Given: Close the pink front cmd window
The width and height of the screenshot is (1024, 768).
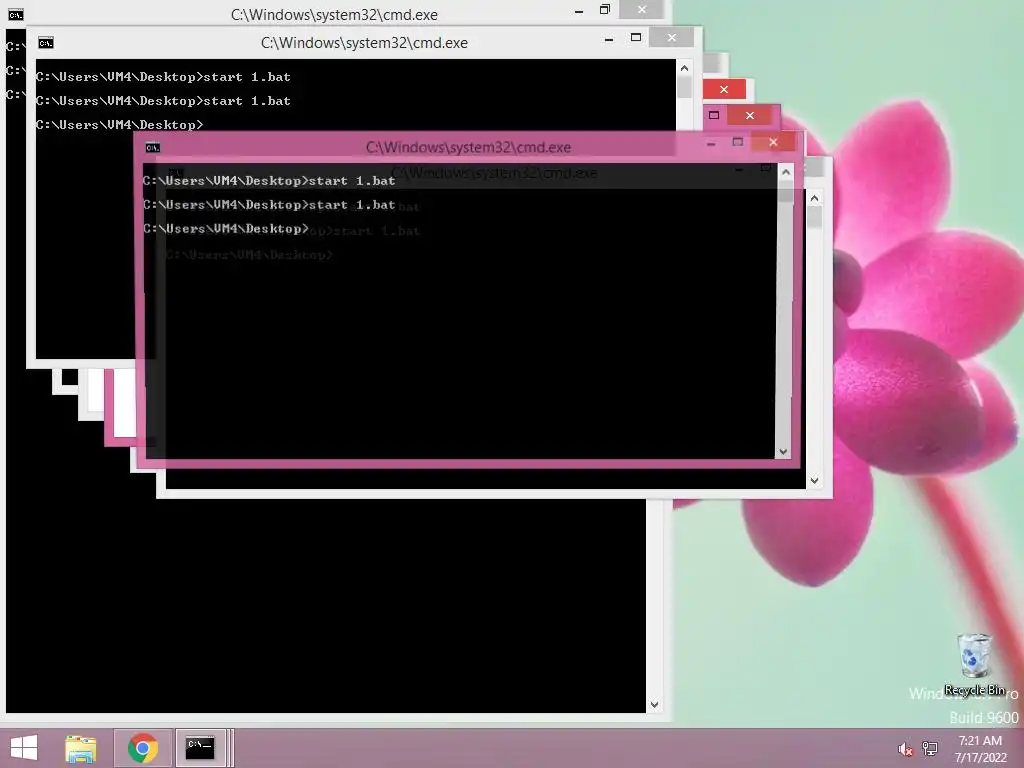Looking at the screenshot, I should (773, 142).
